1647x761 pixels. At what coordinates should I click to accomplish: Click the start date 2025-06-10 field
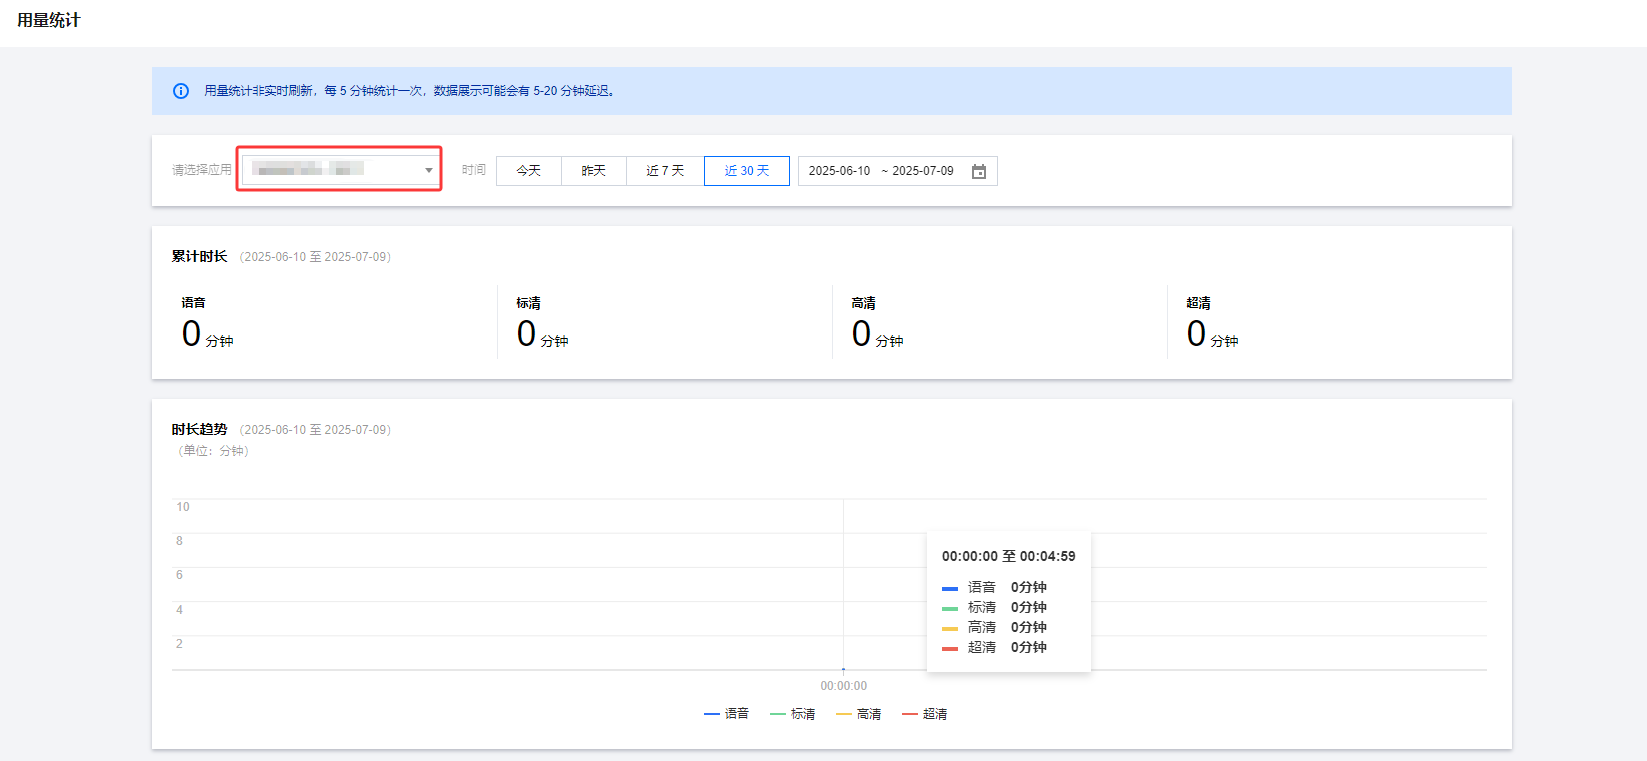pos(839,171)
